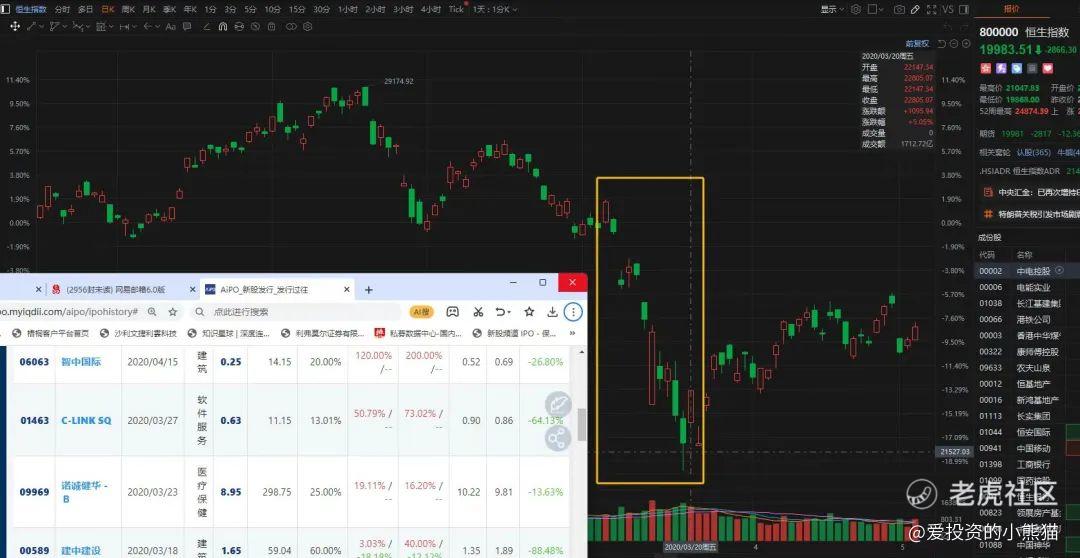
Task: Open the 智中国际 stock link
Action: tap(81, 361)
